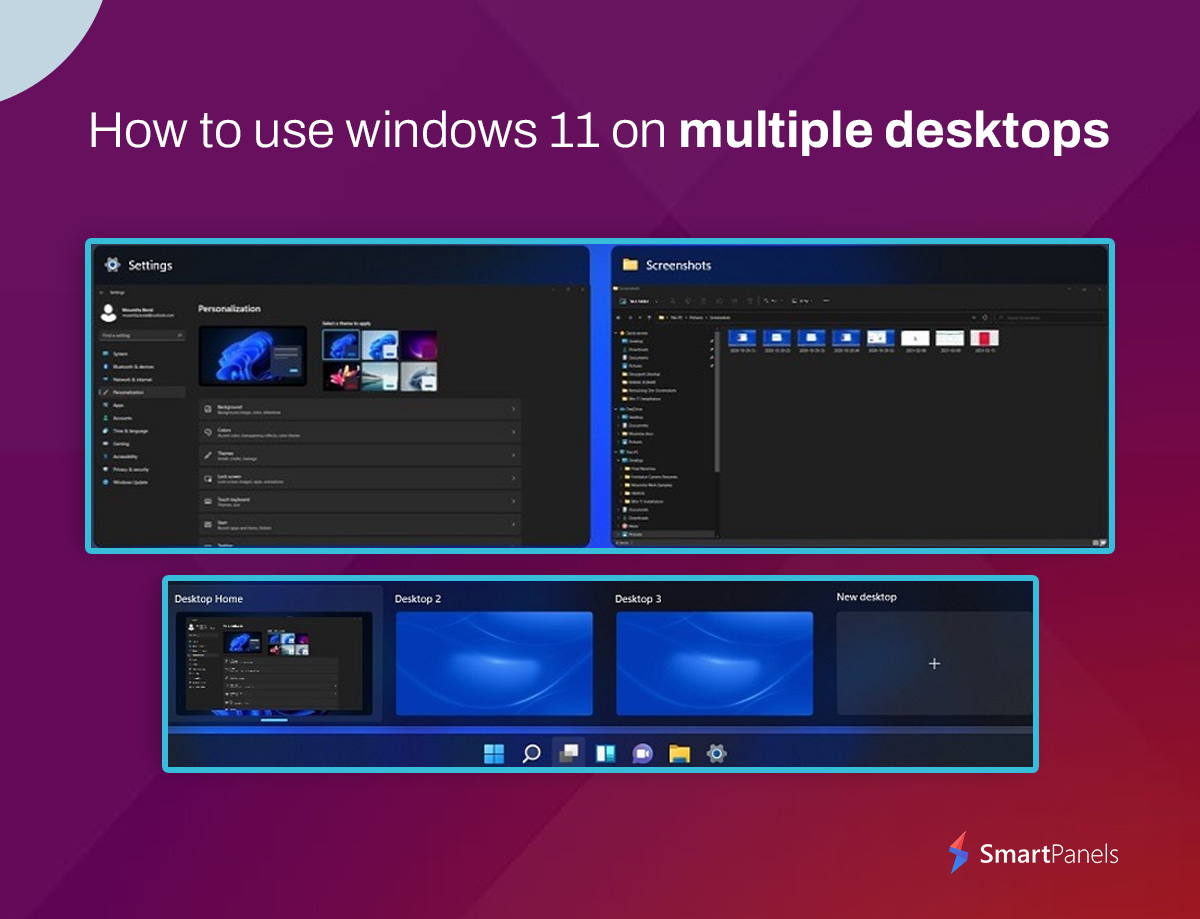The height and width of the screenshot is (919, 1200).
Task: Expand the Colors settings row
Action: click(x=359, y=432)
